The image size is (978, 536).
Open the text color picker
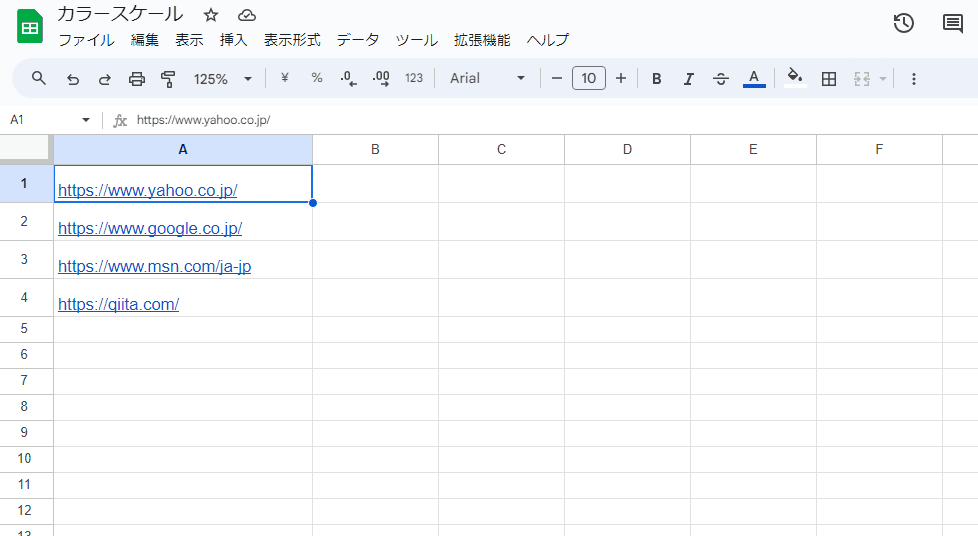(754, 79)
